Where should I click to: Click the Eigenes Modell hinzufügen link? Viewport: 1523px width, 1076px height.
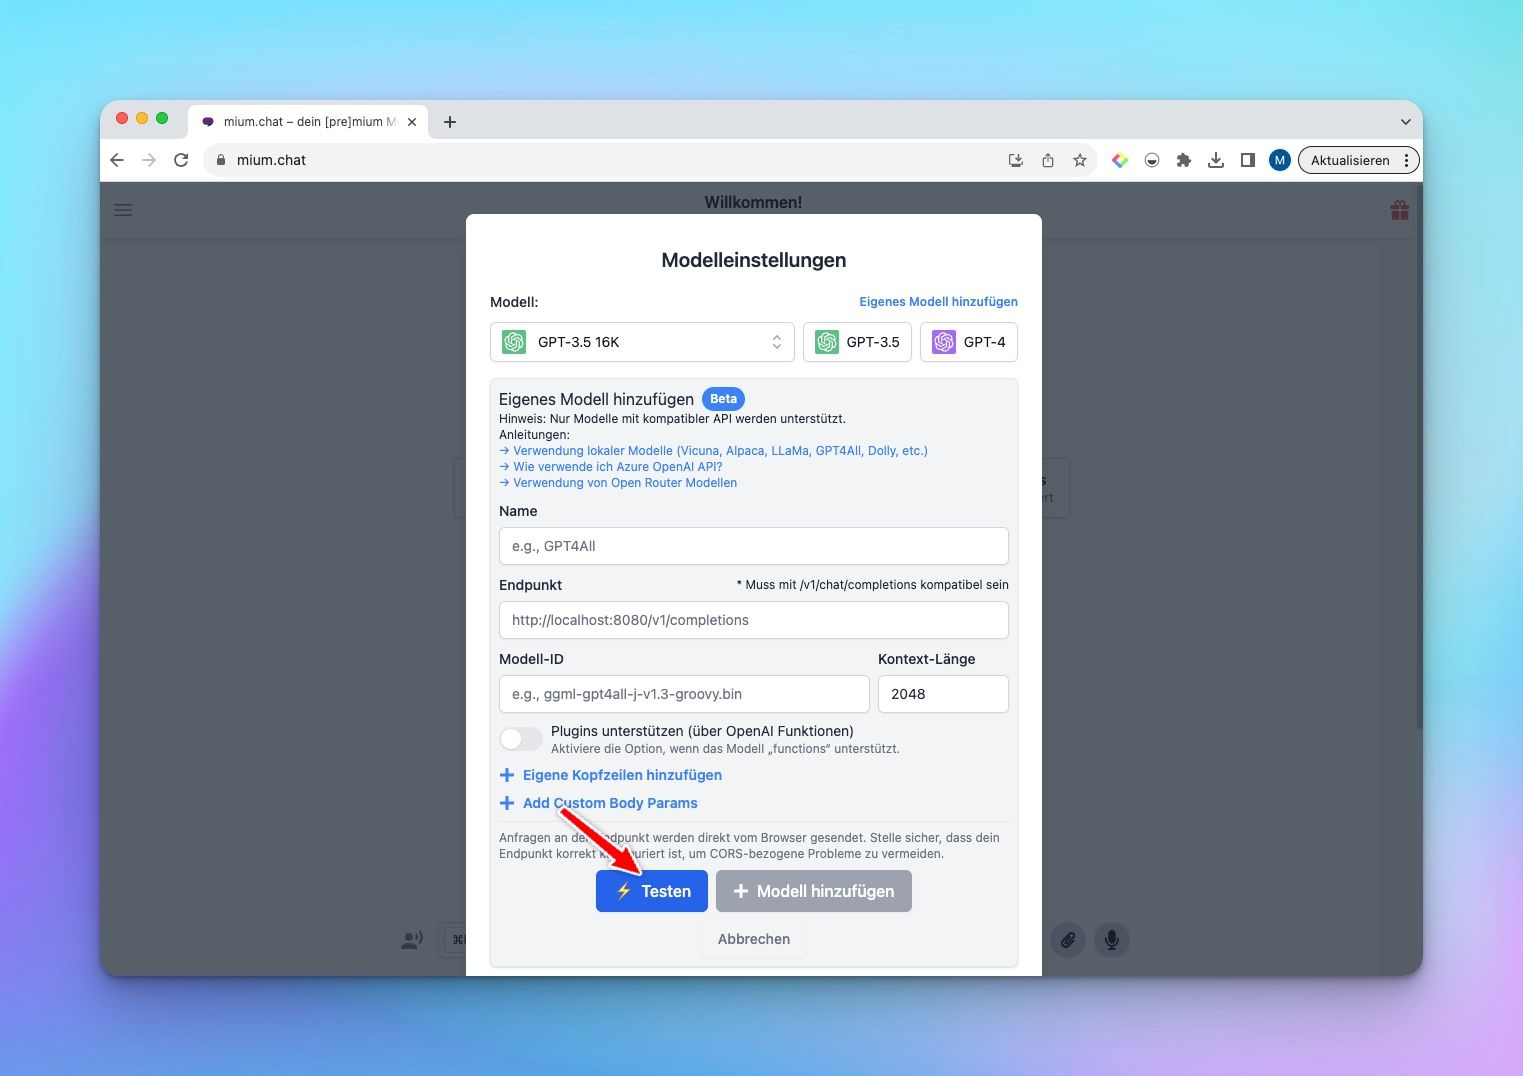pyautogui.click(x=938, y=301)
